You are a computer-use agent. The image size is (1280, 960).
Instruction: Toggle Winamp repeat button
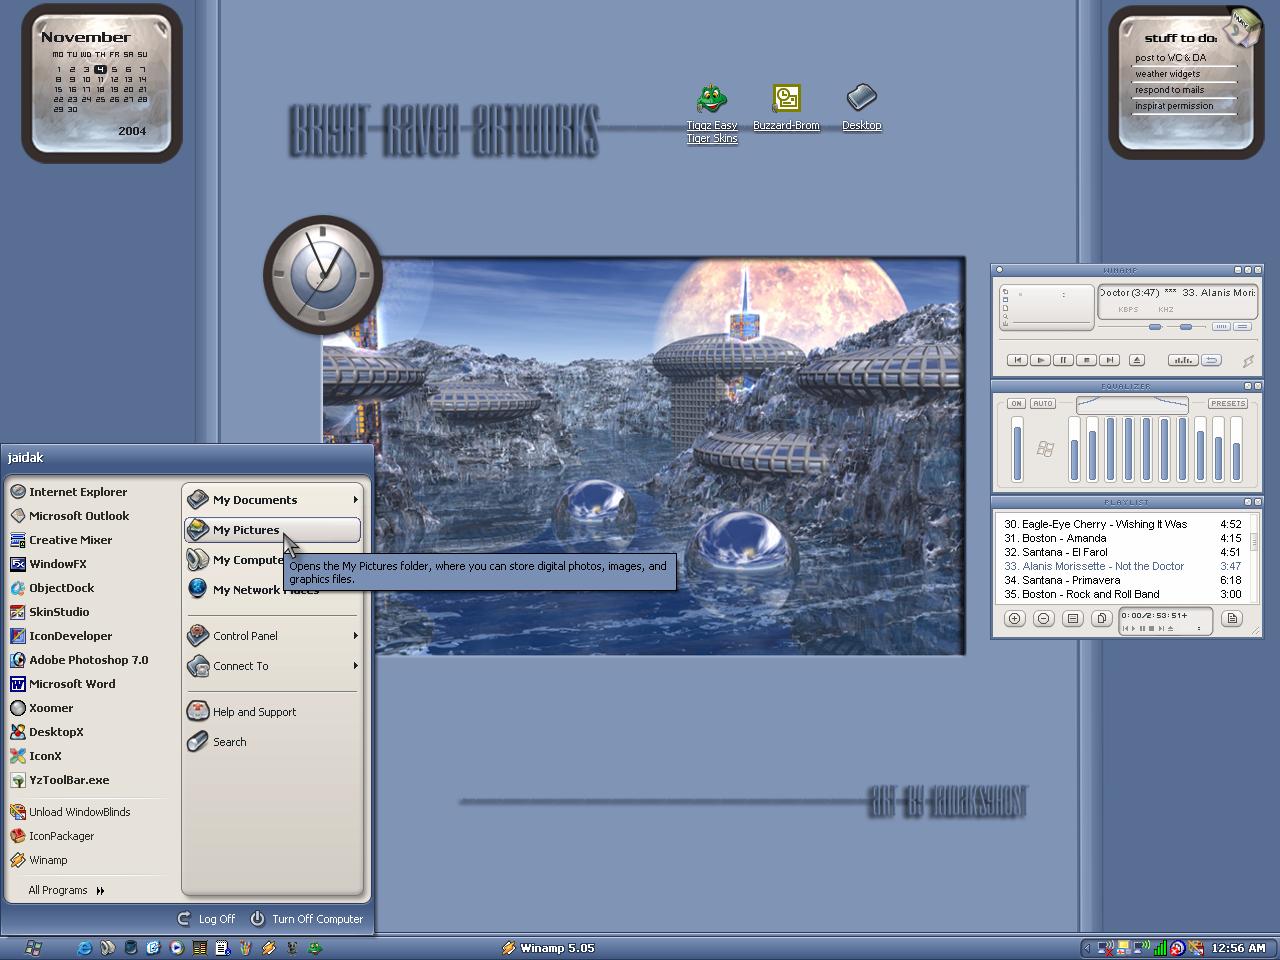pos(1211,360)
